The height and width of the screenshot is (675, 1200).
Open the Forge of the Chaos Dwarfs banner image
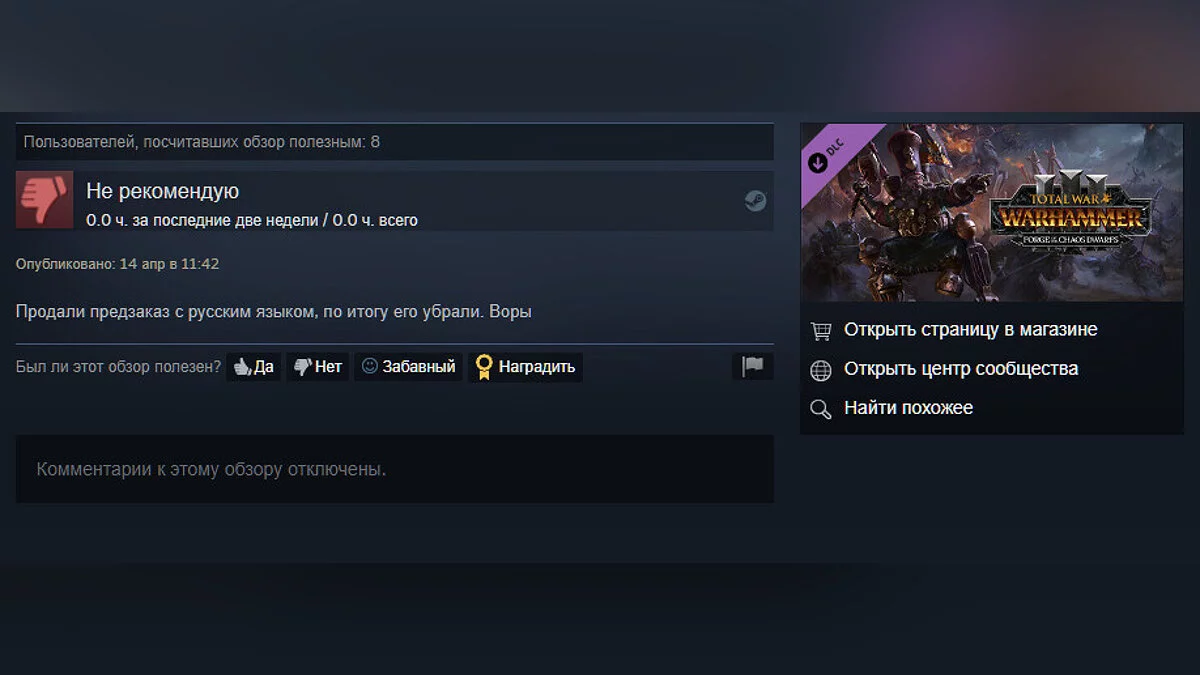click(x=992, y=213)
